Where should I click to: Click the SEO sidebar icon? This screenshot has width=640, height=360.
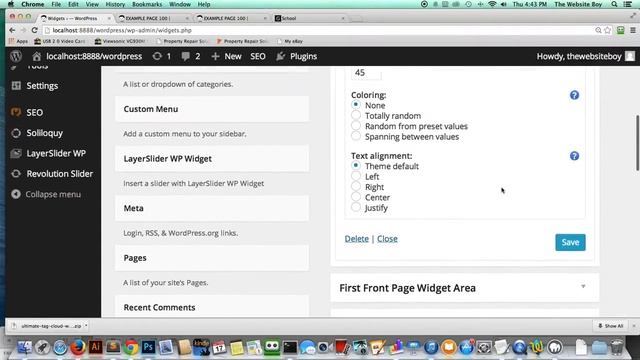point(16,112)
